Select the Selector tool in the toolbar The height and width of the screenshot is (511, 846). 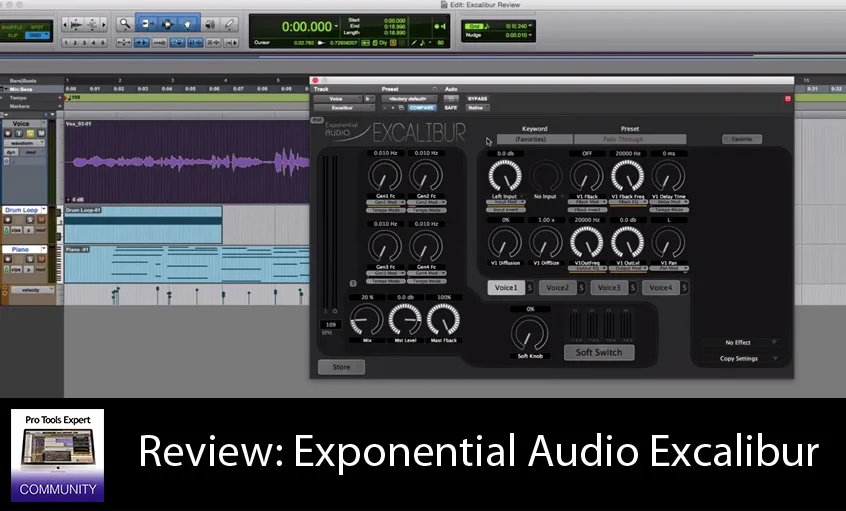coord(167,24)
